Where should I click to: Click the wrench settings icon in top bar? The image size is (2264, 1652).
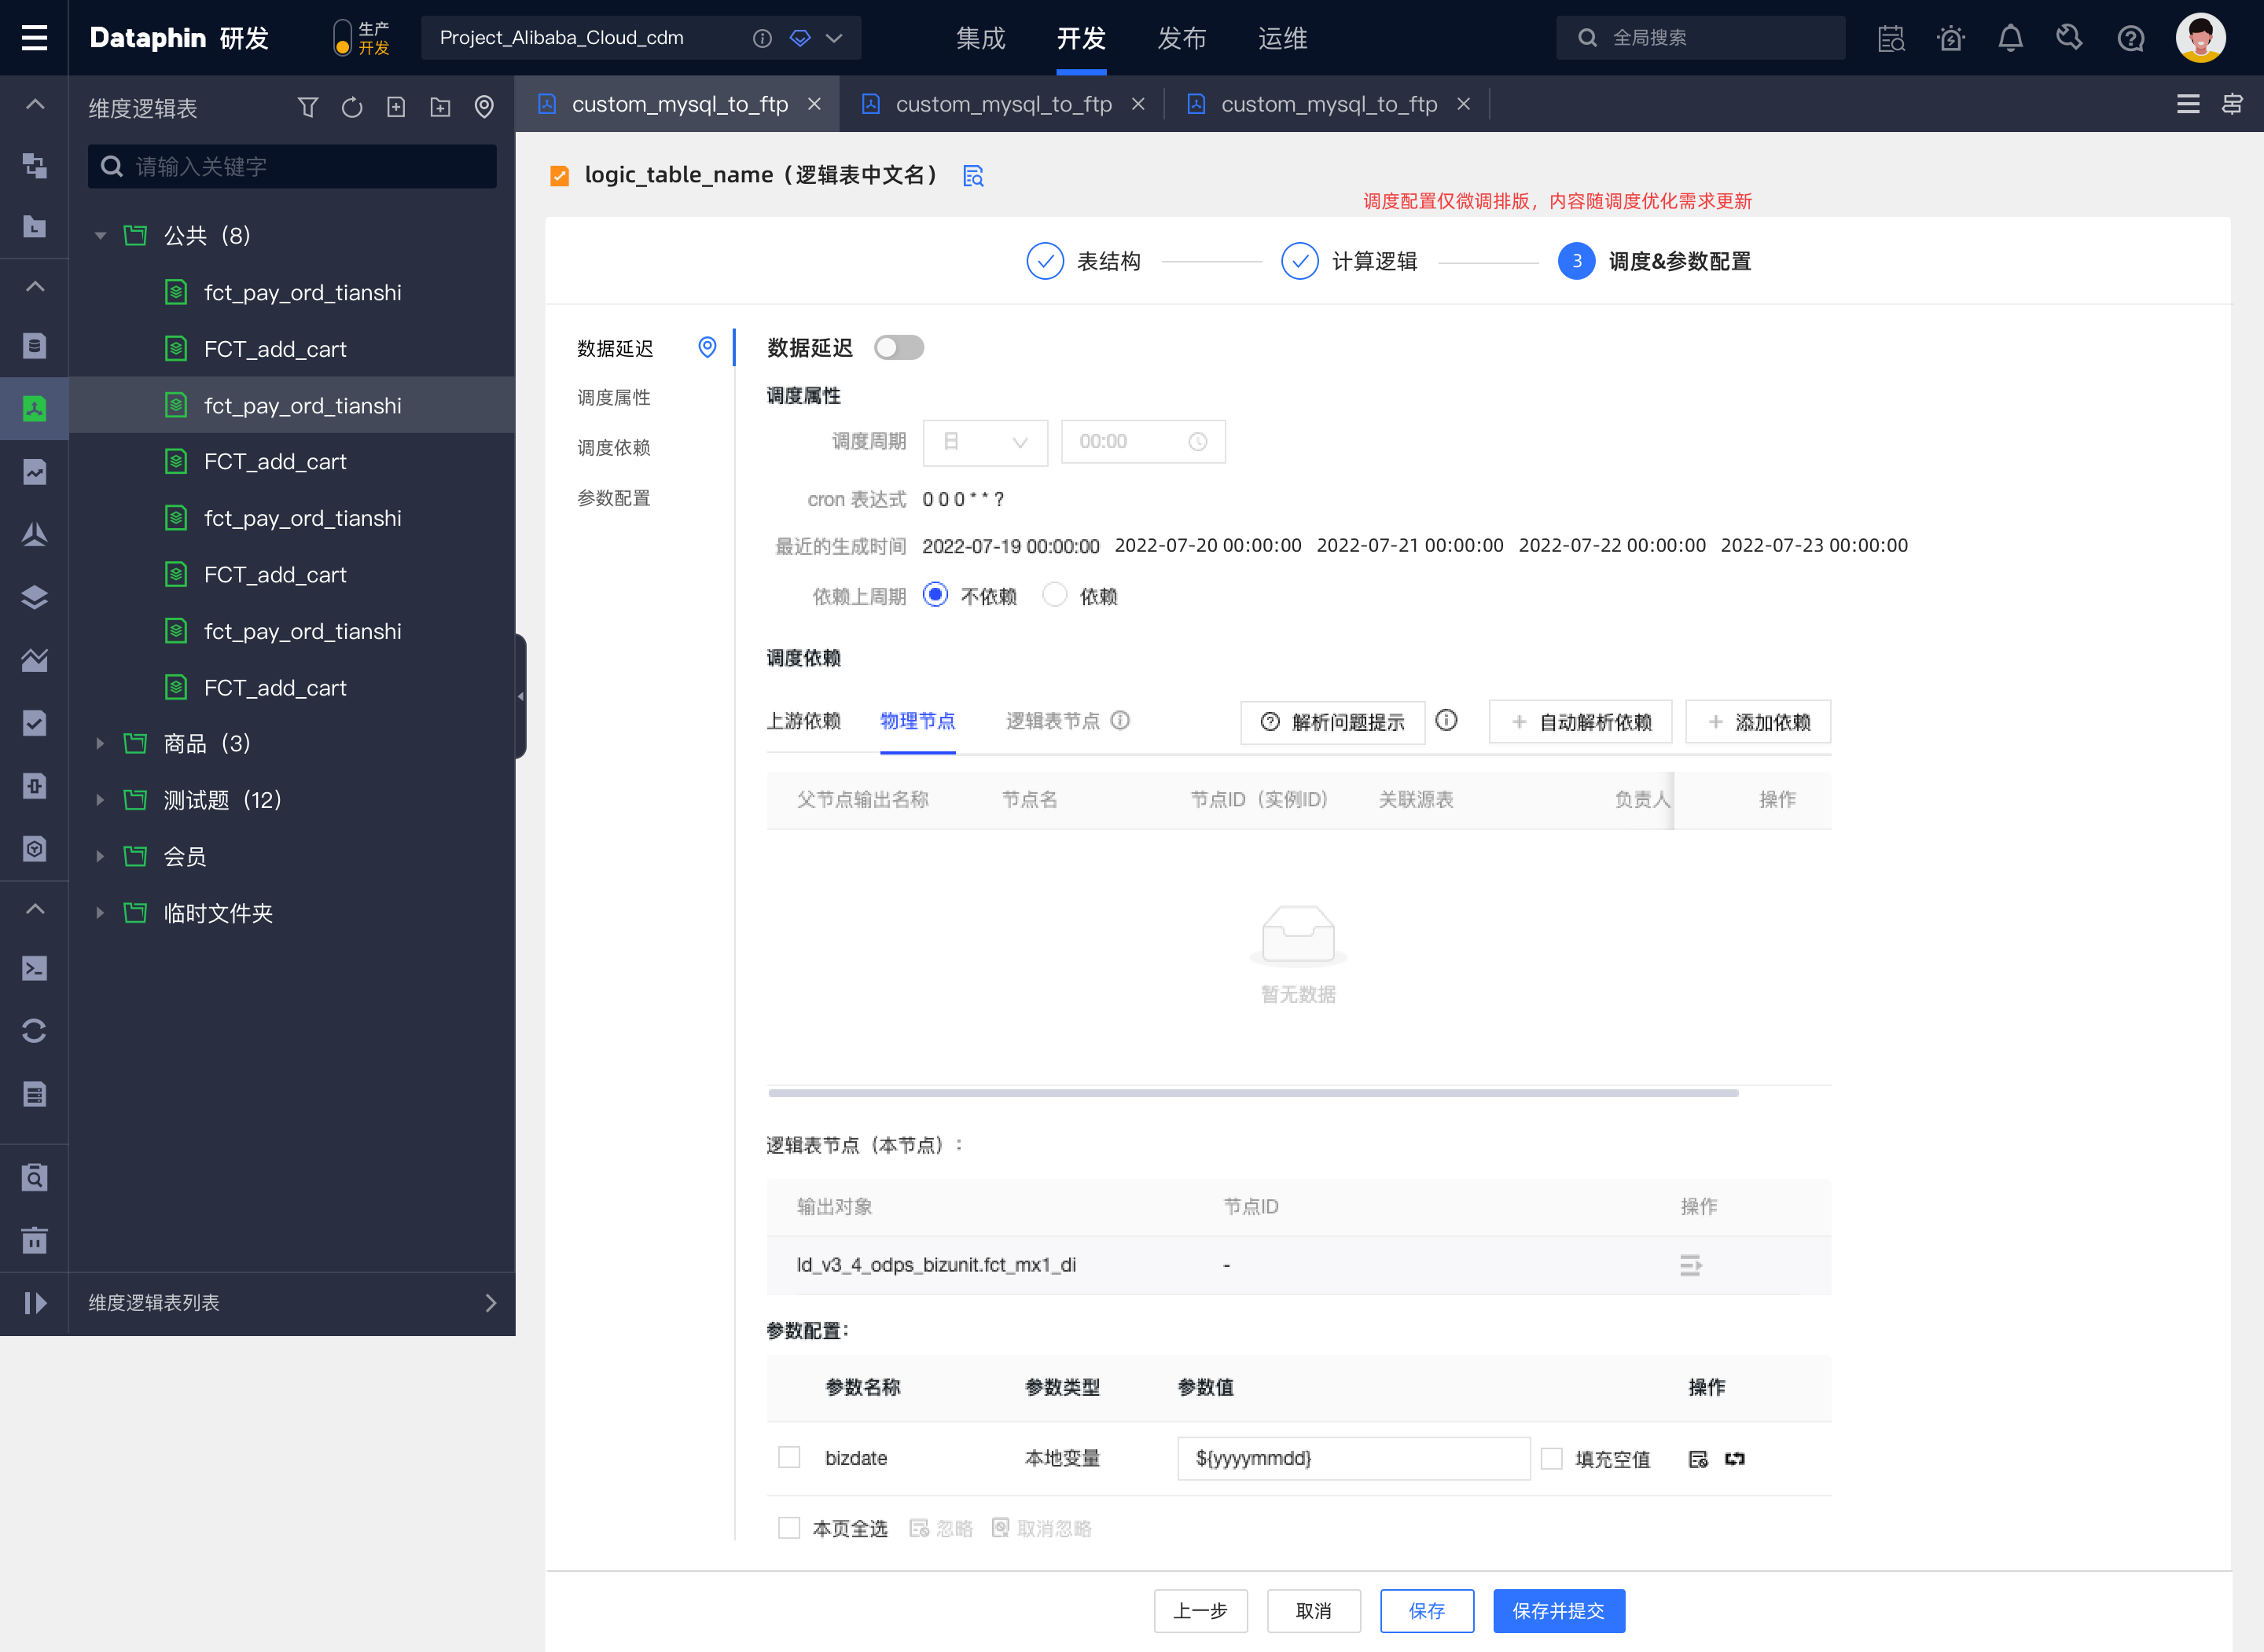[2070, 37]
